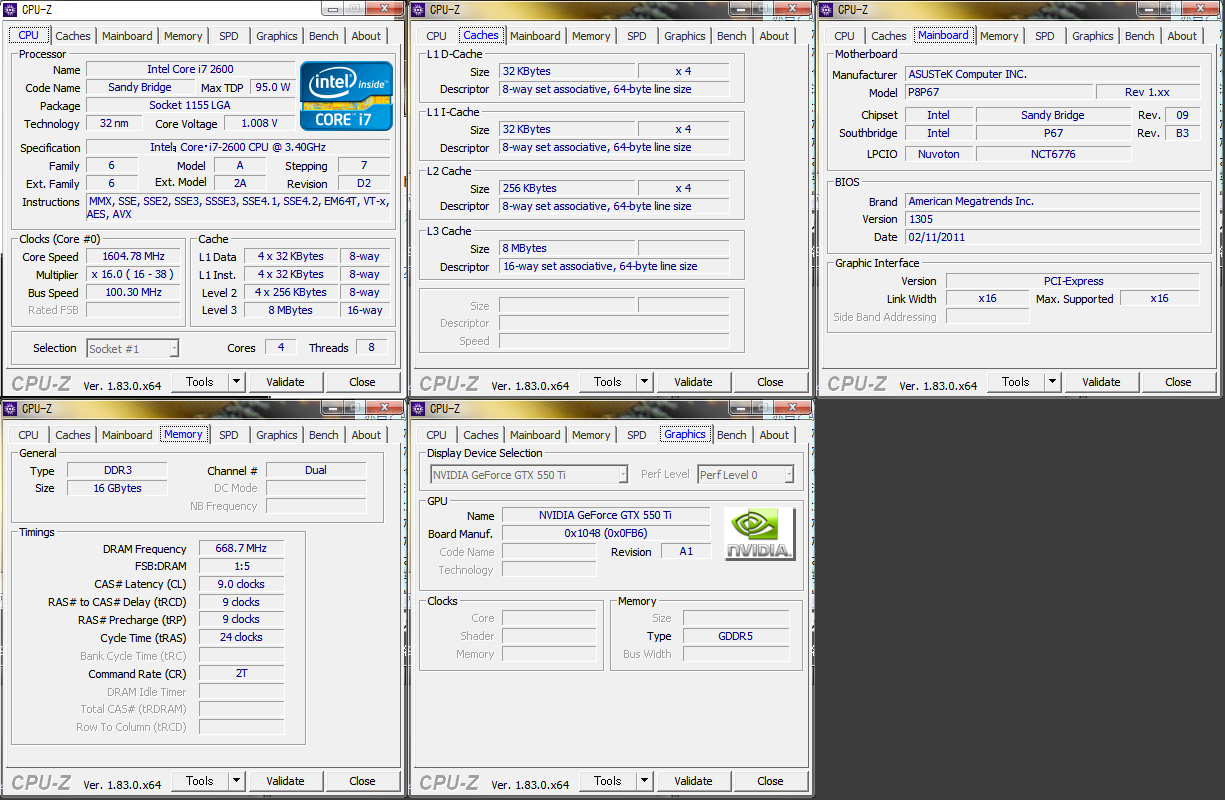Image resolution: width=1225 pixels, height=800 pixels.
Task: Expand the Tools arrow in the Memory tab window
Action: coord(236,780)
